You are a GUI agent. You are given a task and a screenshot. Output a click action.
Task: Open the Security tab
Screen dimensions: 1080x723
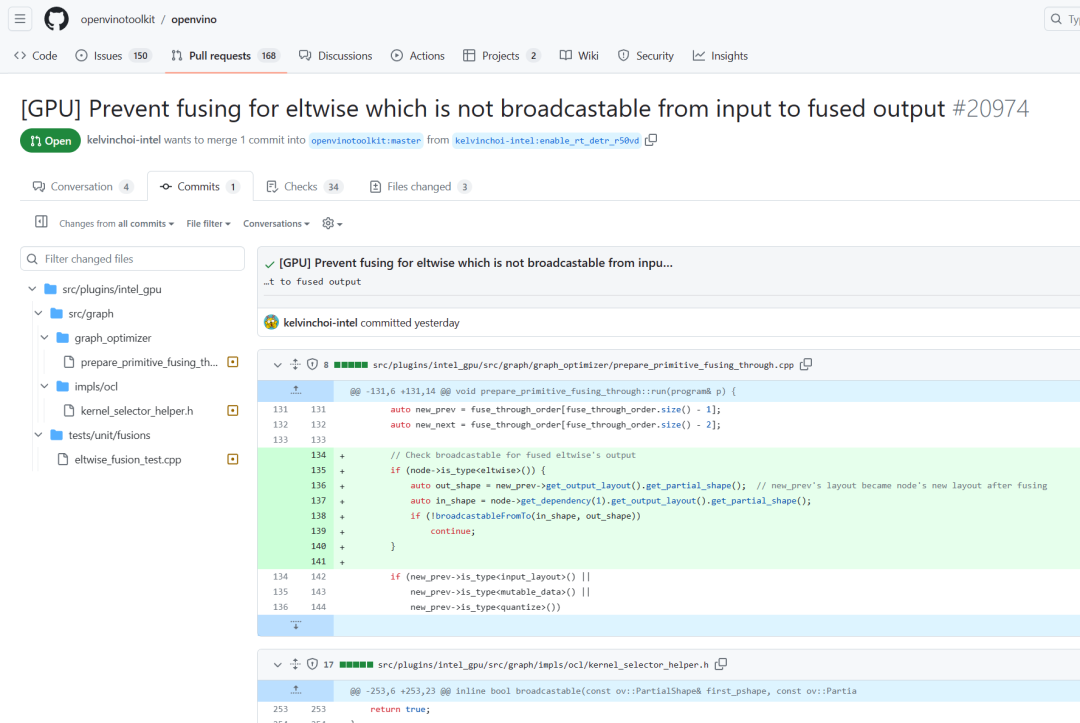[646, 56]
